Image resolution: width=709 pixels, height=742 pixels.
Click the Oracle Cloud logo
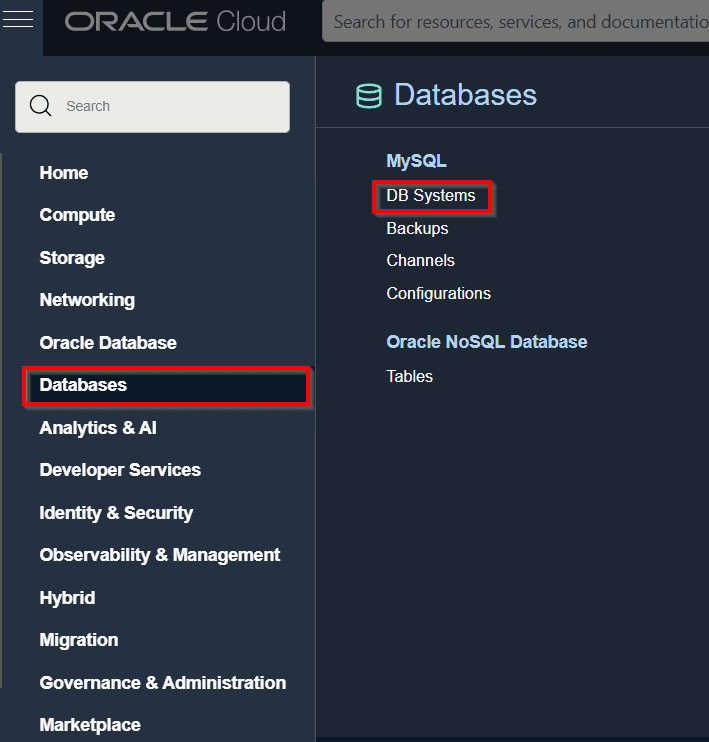[x=175, y=22]
